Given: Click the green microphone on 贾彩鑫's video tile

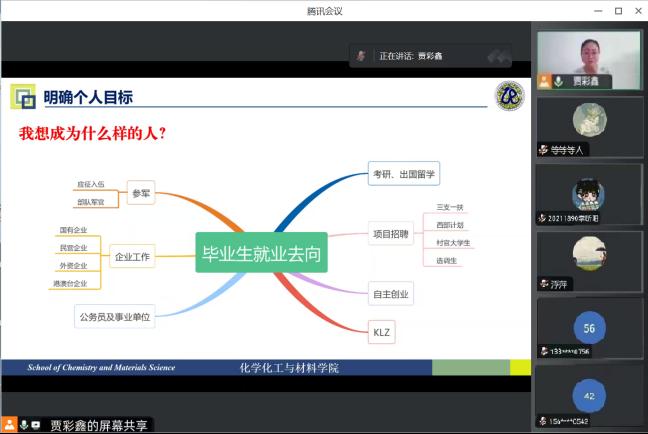Looking at the screenshot, I should pyautogui.click(x=557, y=81).
